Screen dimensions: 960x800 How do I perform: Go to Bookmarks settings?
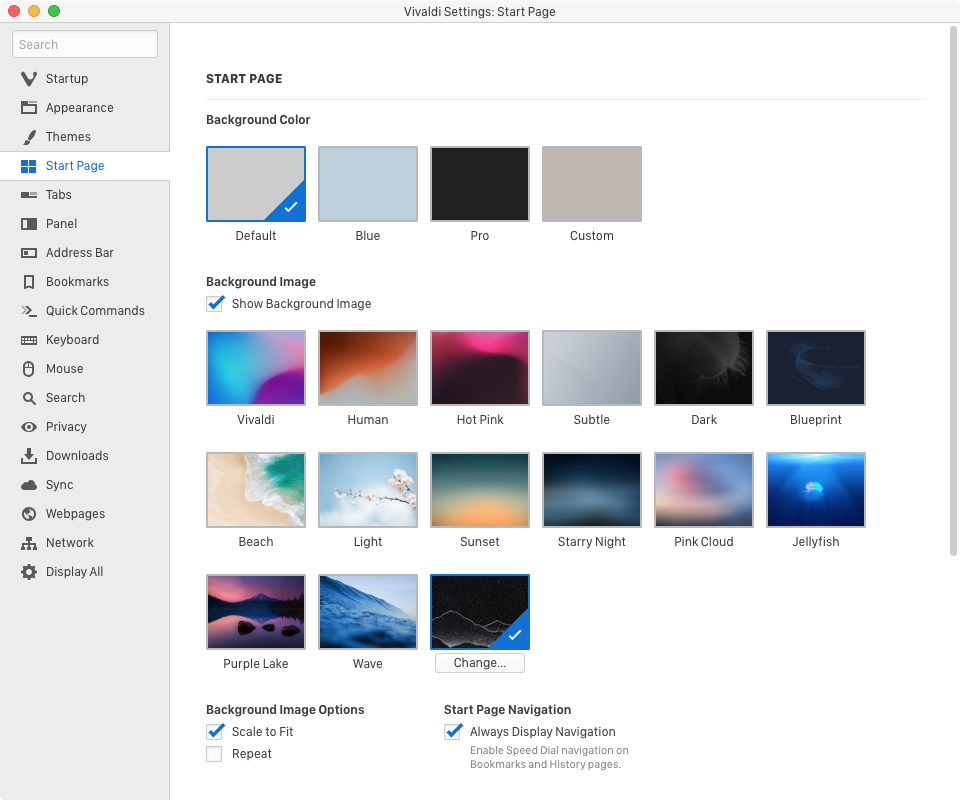coord(85,282)
